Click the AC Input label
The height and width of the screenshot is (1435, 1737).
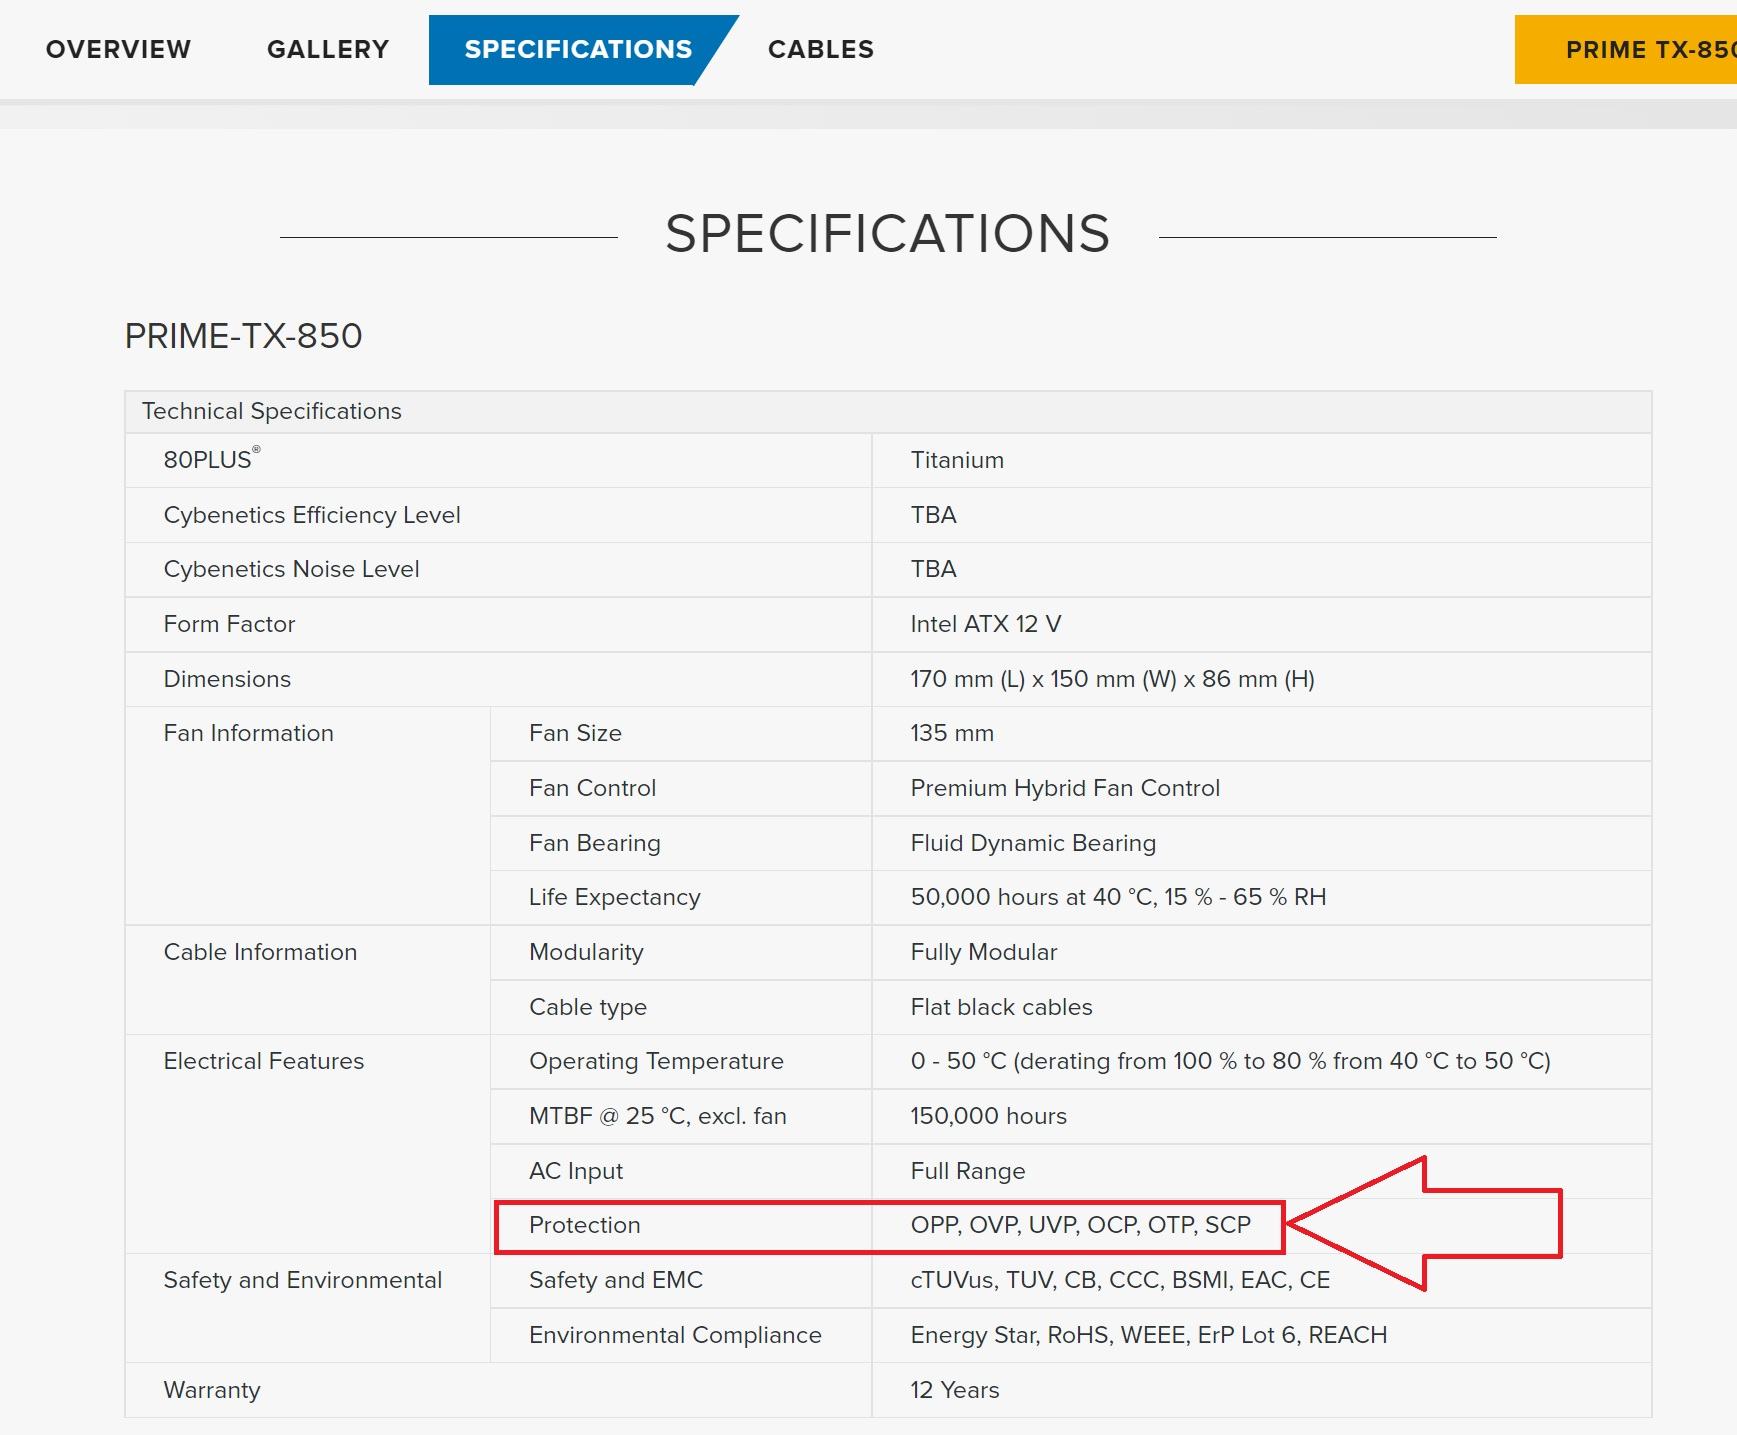click(575, 1171)
